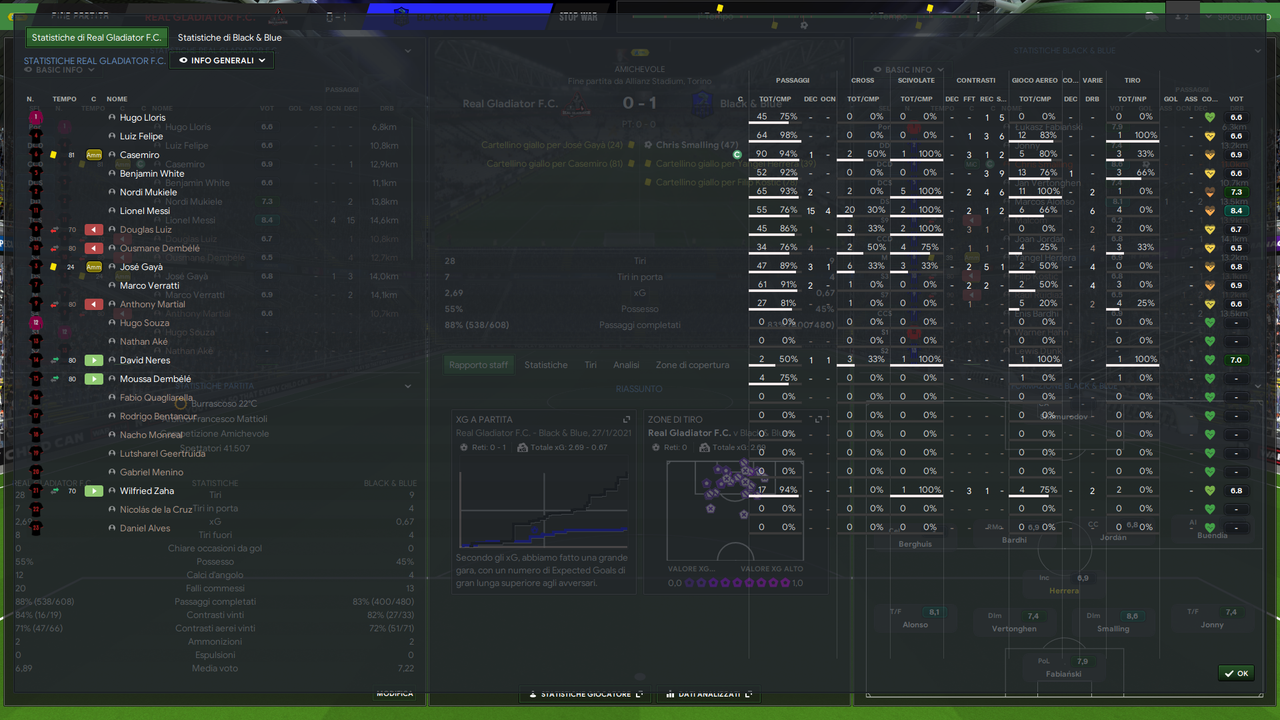
Task: Click the STOP WAR banner at top
Action: coord(578,17)
